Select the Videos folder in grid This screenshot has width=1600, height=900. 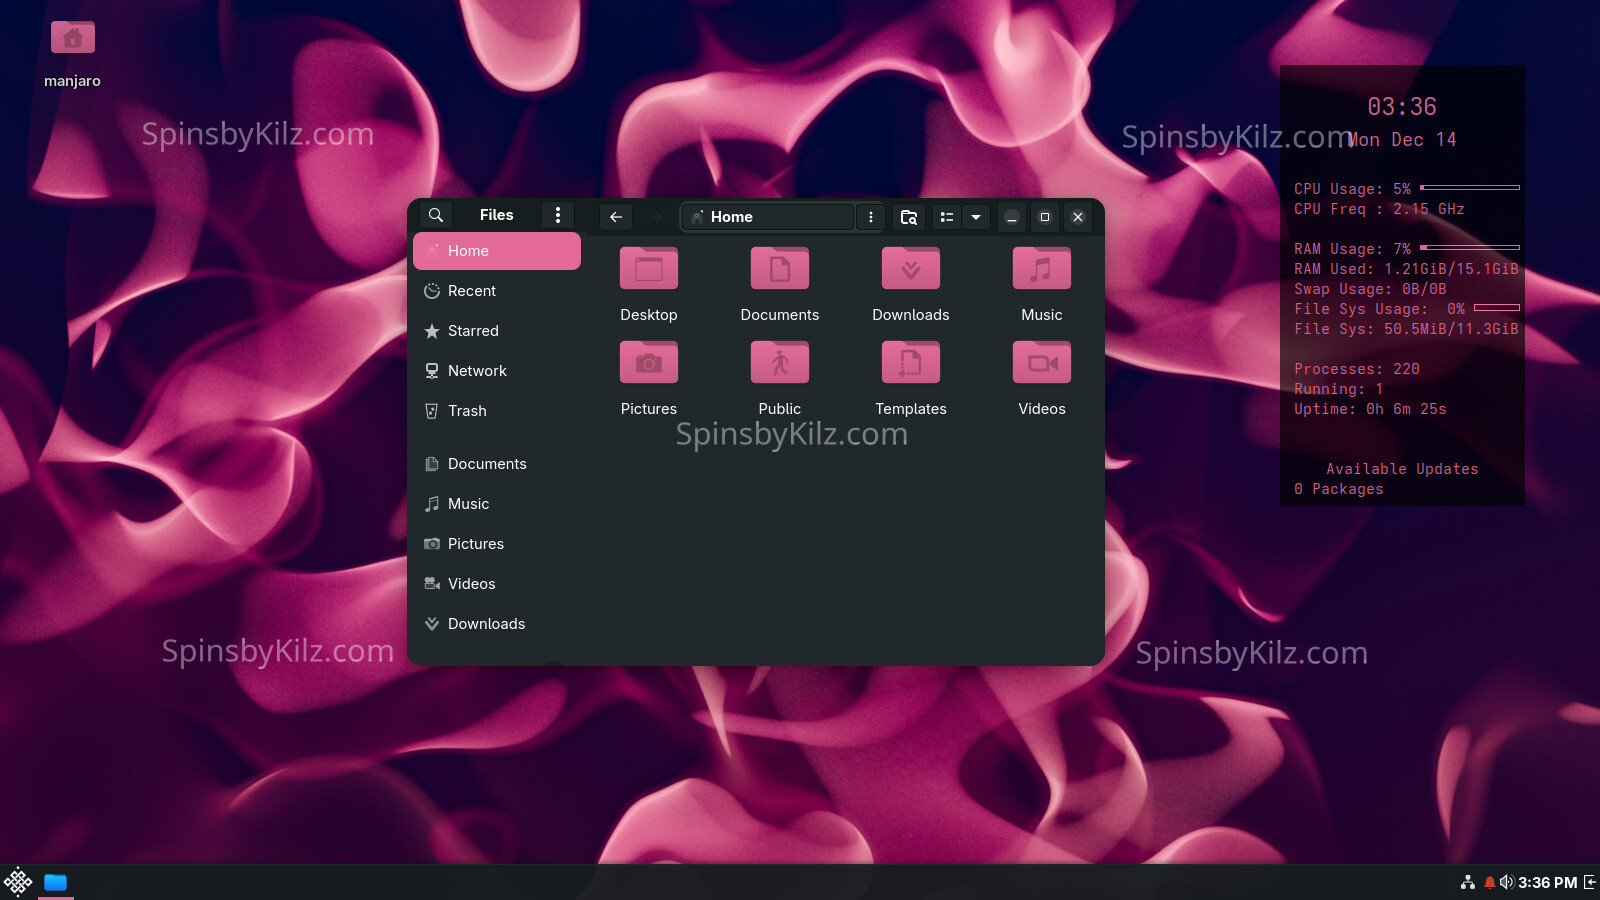[x=1041, y=364]
